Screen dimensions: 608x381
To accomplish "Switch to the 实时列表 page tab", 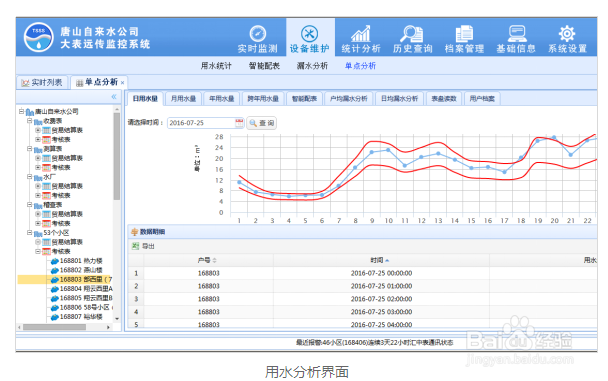I will 42,83.
